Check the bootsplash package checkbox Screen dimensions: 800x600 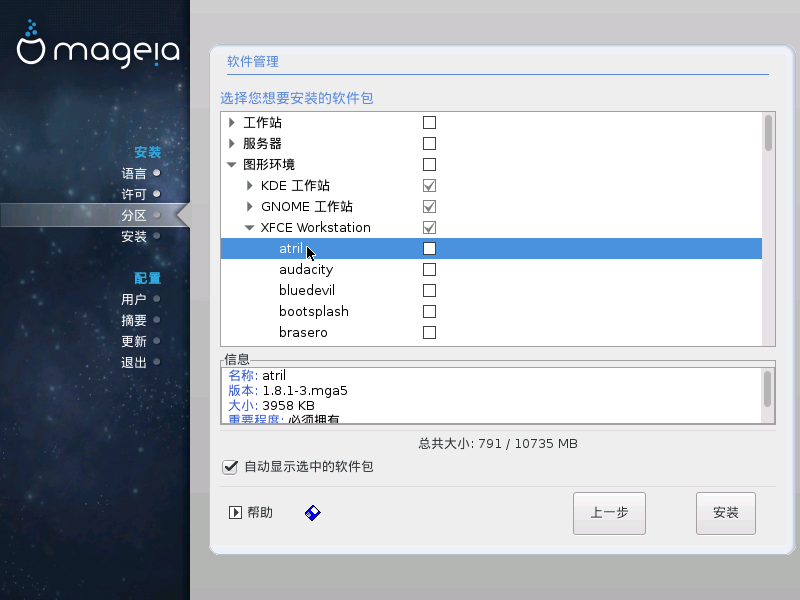(430, 311)
